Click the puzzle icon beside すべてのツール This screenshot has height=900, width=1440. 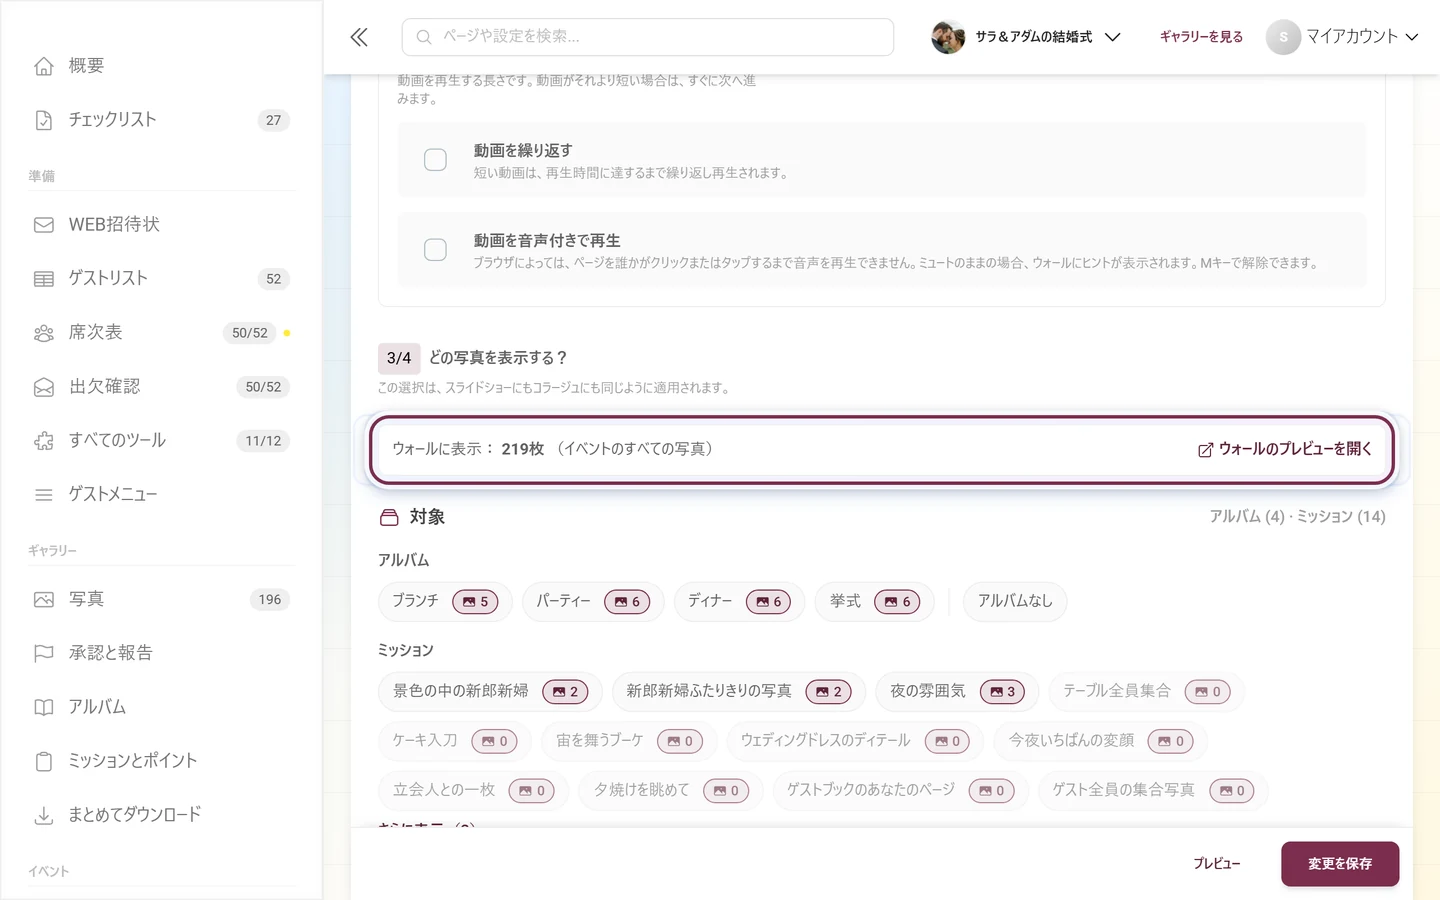(44, 441)
